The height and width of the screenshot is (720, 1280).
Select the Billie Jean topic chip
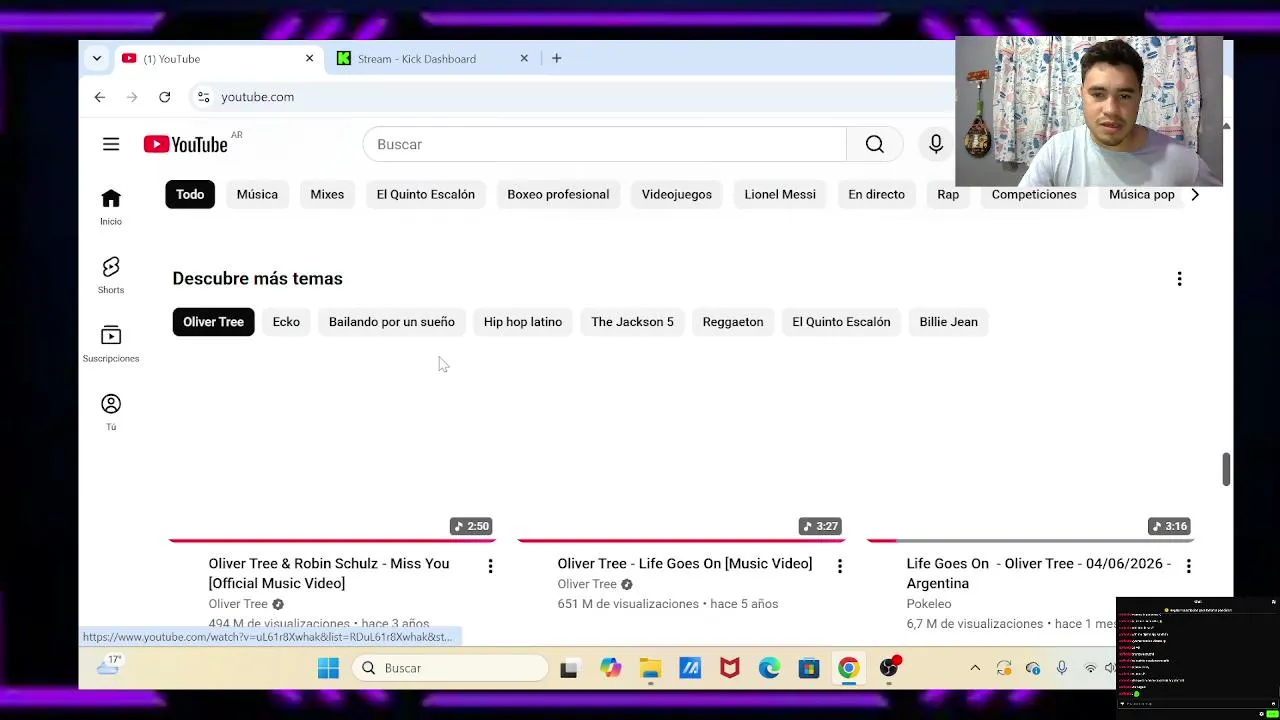tap(948, 322)
